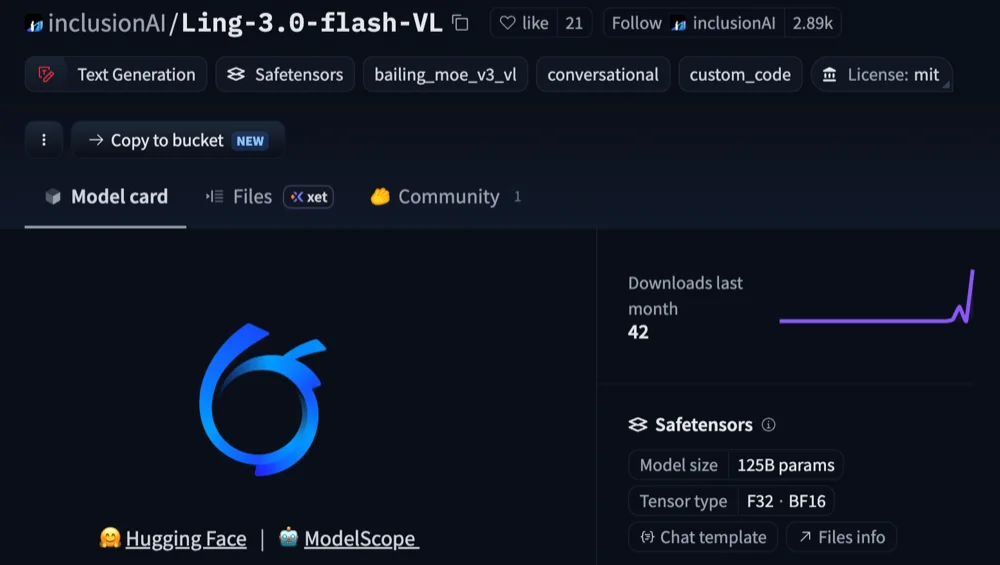The image size is (1000, 565).
Task: Click the Chat template braces icon
Action: pos(647,537)
